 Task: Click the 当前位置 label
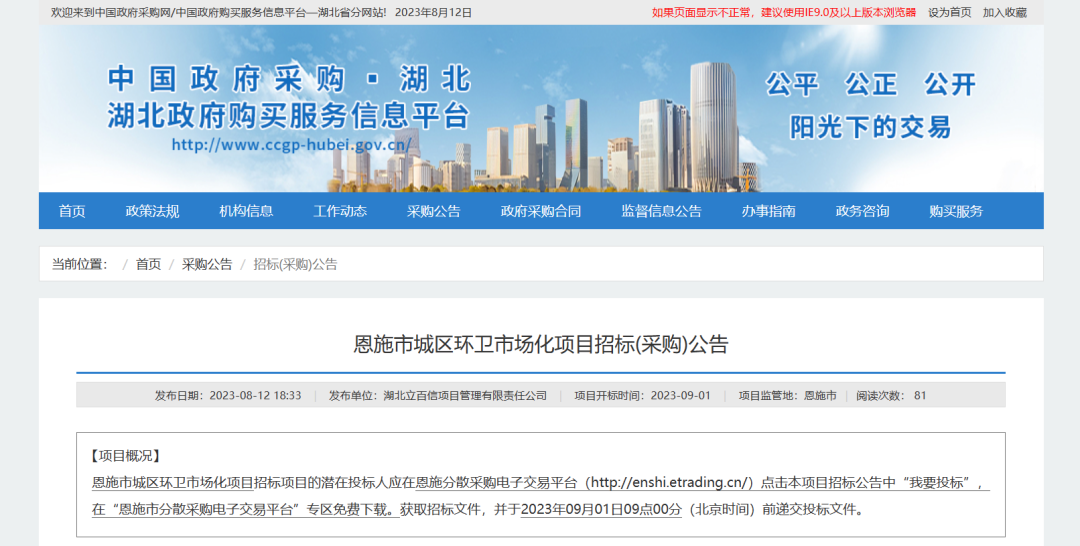point(80,264)
